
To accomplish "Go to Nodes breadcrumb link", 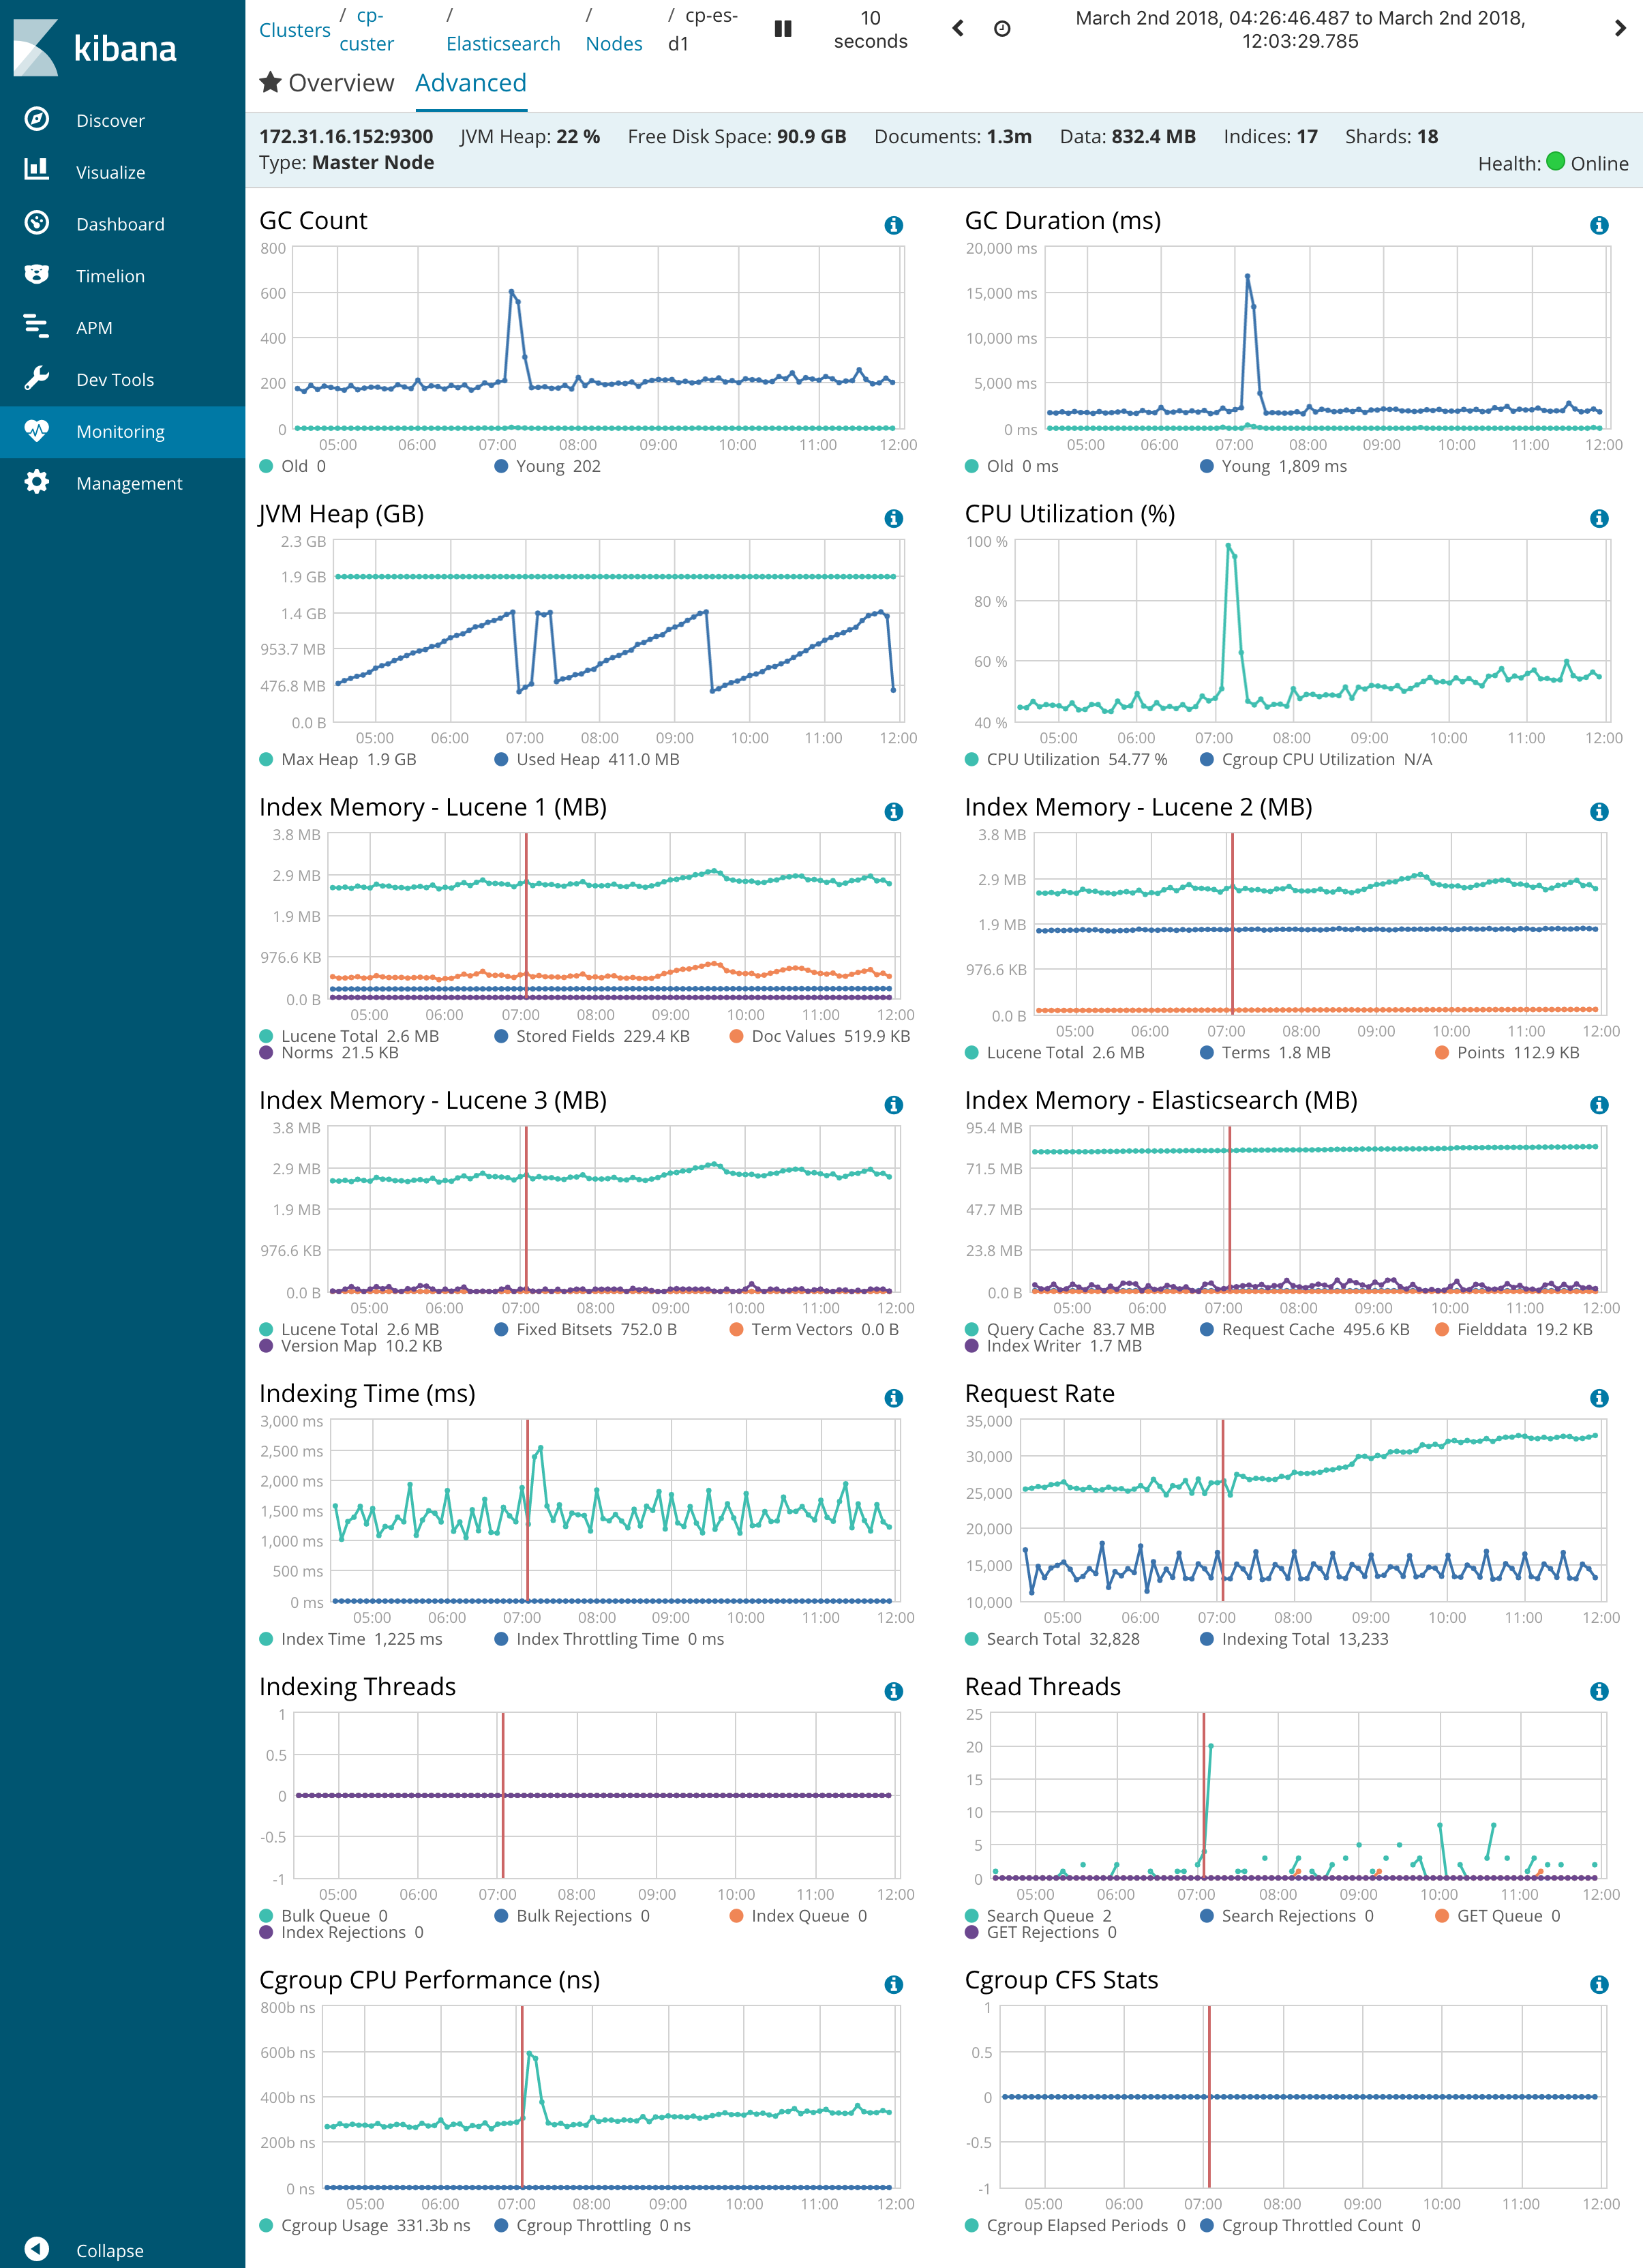I will (613, 44).
